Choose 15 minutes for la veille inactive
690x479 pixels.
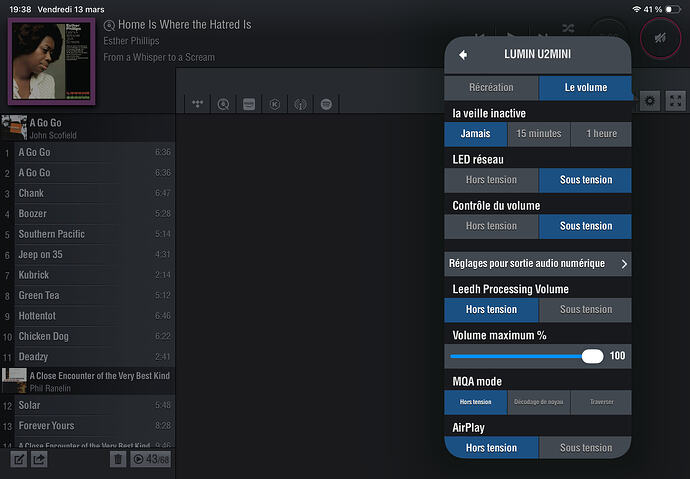(538, 134)
